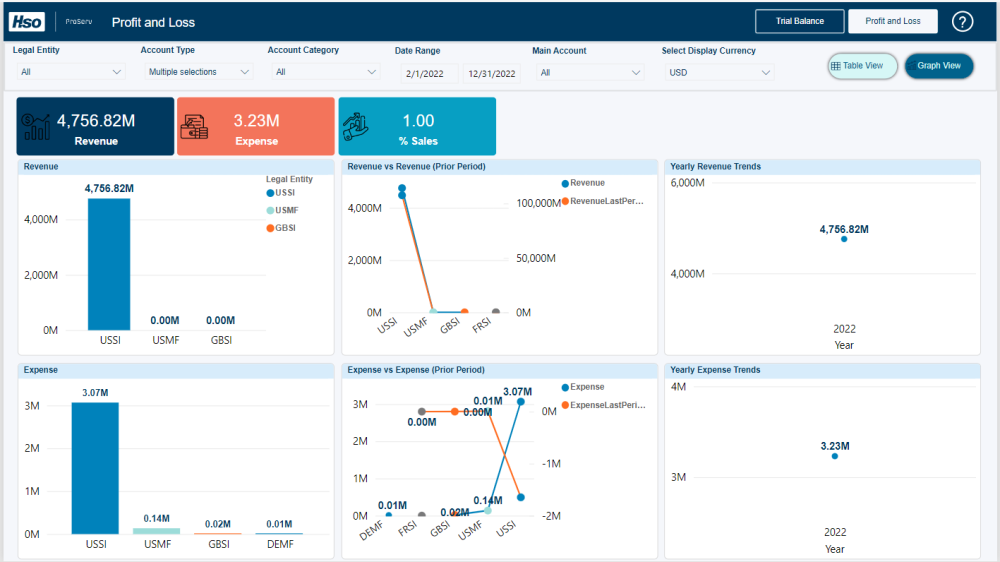Click the Yearly Revenue Trends title
The height and width of the screenshot is (562, 1000).
click(716, 166)
